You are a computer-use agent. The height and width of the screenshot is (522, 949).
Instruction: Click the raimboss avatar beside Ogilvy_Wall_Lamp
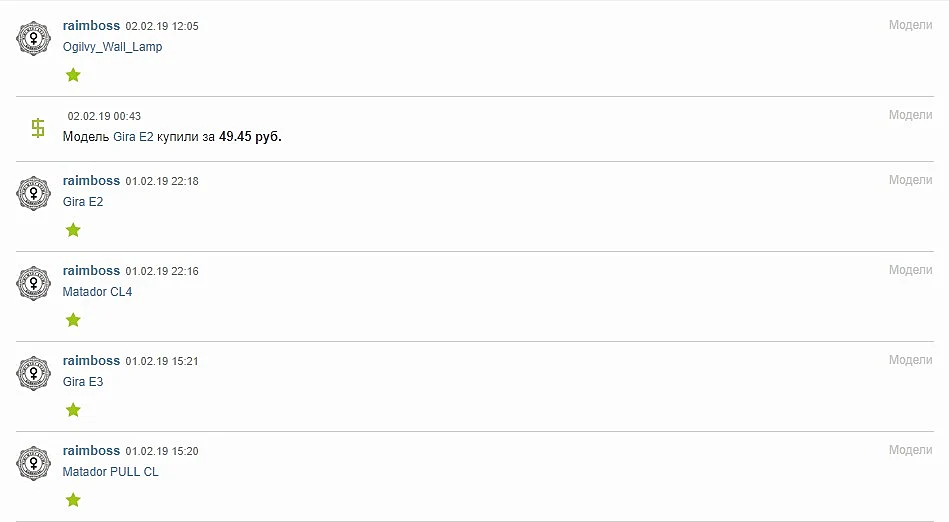click(x=33, y=39)
